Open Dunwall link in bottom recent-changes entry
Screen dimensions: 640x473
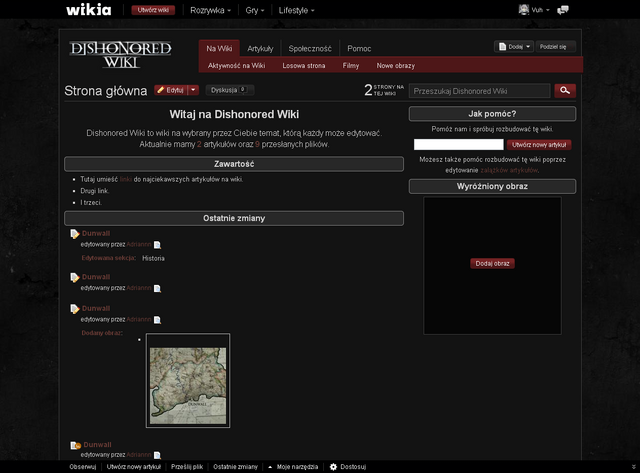coord(97,445)
